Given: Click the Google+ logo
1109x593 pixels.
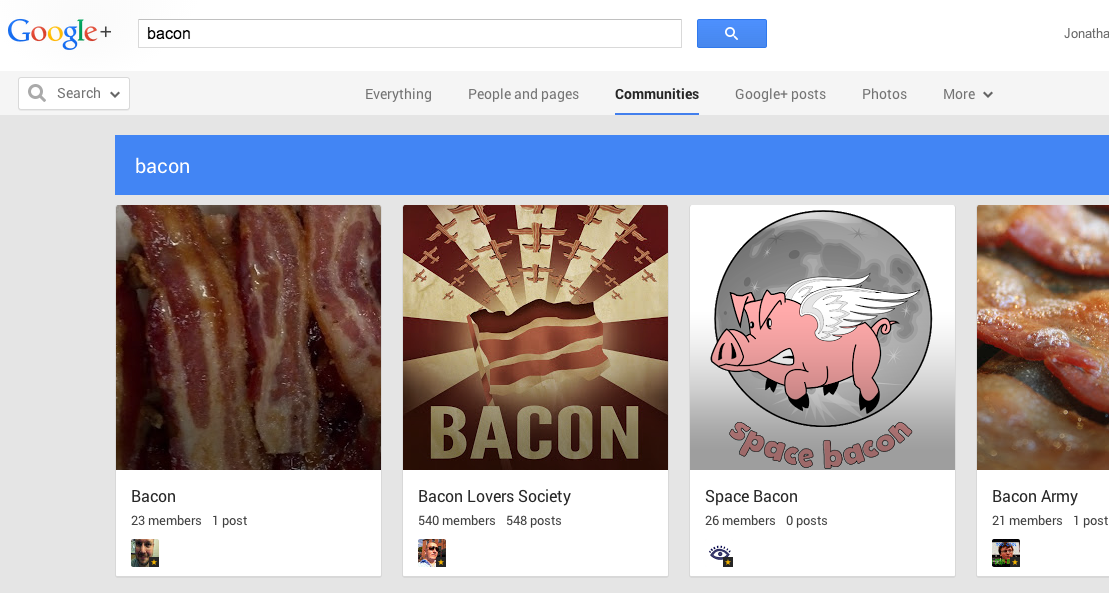Looking at the screenshot, I should [59, 33].
